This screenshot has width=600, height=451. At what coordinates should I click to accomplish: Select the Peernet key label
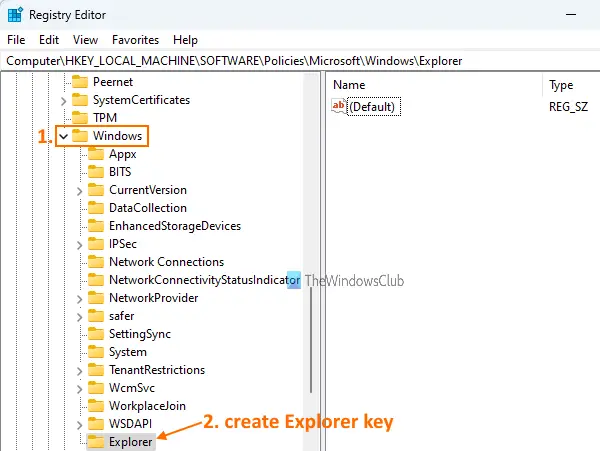113,82
